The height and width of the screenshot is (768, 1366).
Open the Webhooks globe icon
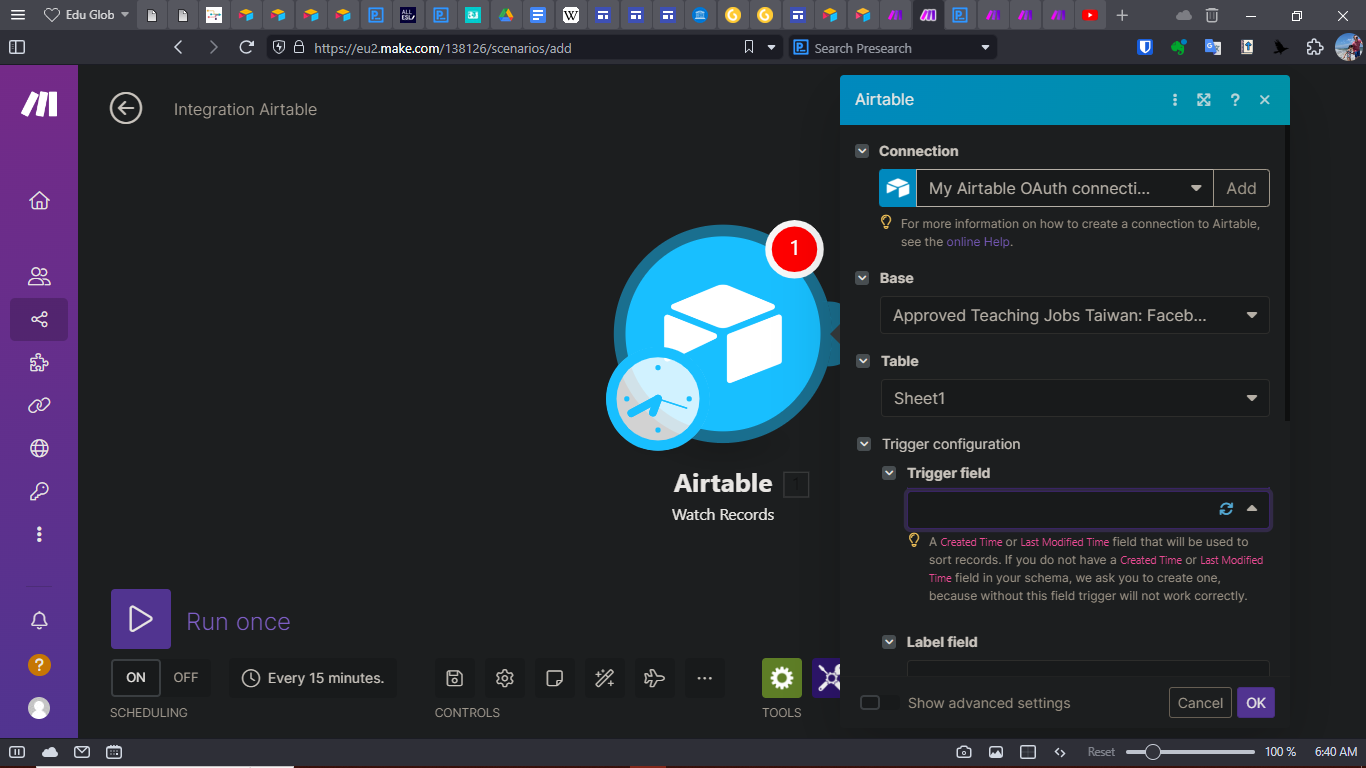pos(39,448)
